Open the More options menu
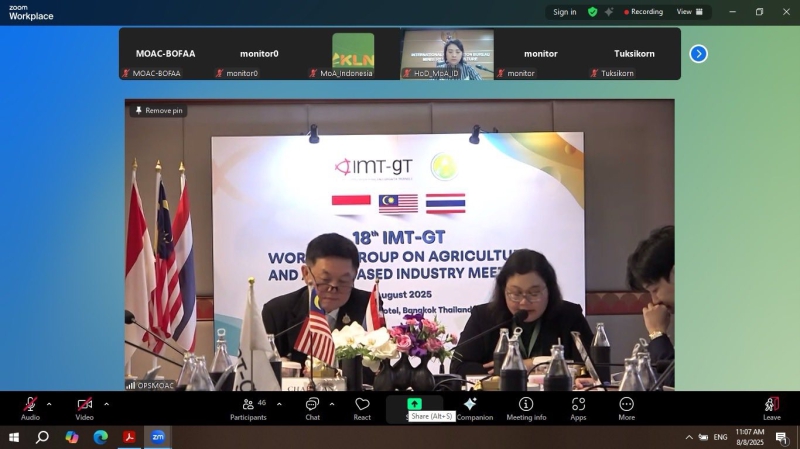This screenshot has height=449, width=800. click(x=626, y=408)
